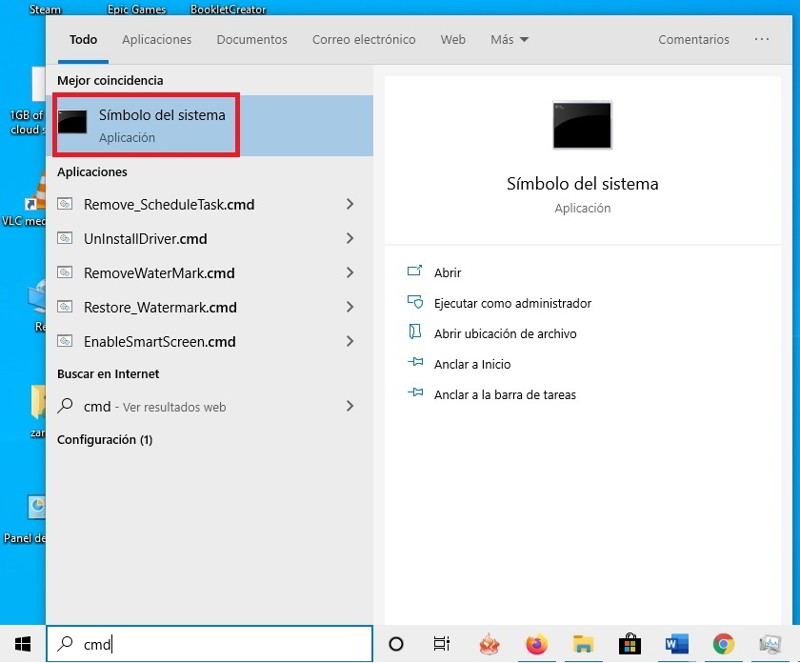The height and width of the screenshot is (663, 800).
Task: Expand options for Remove_ScheduleTask.cmd
Action: coord(350,204)
